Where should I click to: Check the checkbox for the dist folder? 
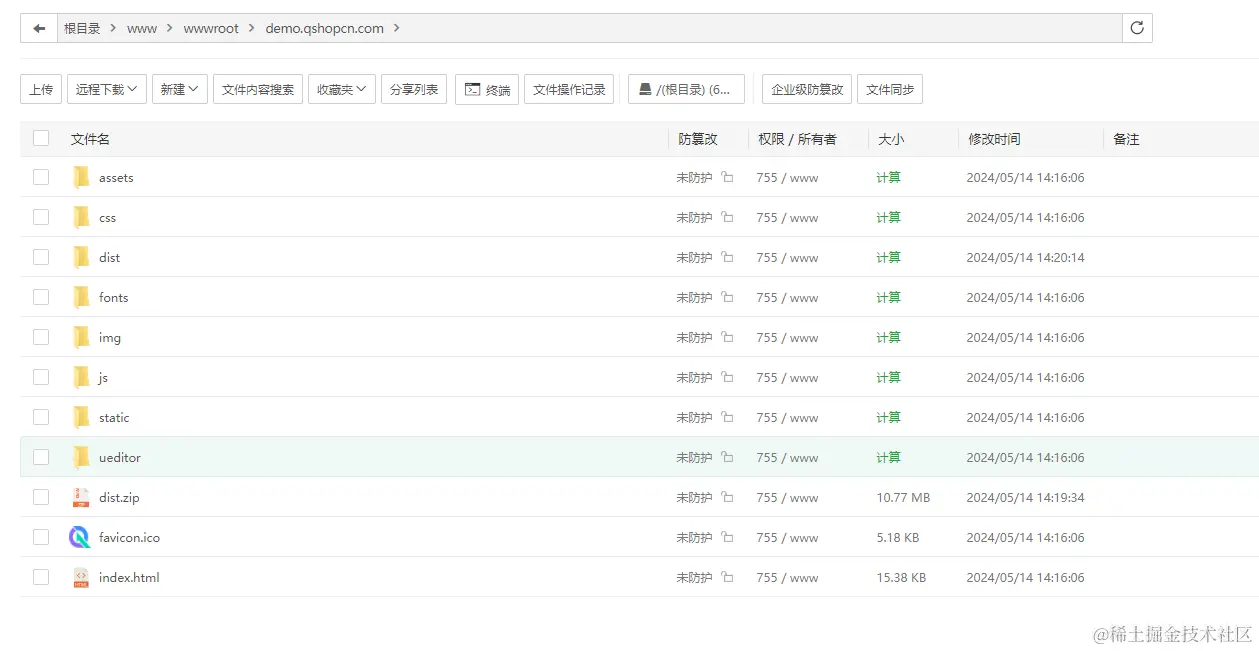40,256
